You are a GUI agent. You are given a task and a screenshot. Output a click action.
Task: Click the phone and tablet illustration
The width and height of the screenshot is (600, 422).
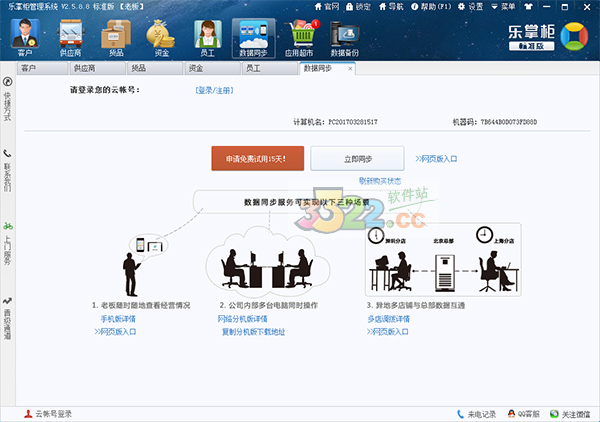coord(149,245)
